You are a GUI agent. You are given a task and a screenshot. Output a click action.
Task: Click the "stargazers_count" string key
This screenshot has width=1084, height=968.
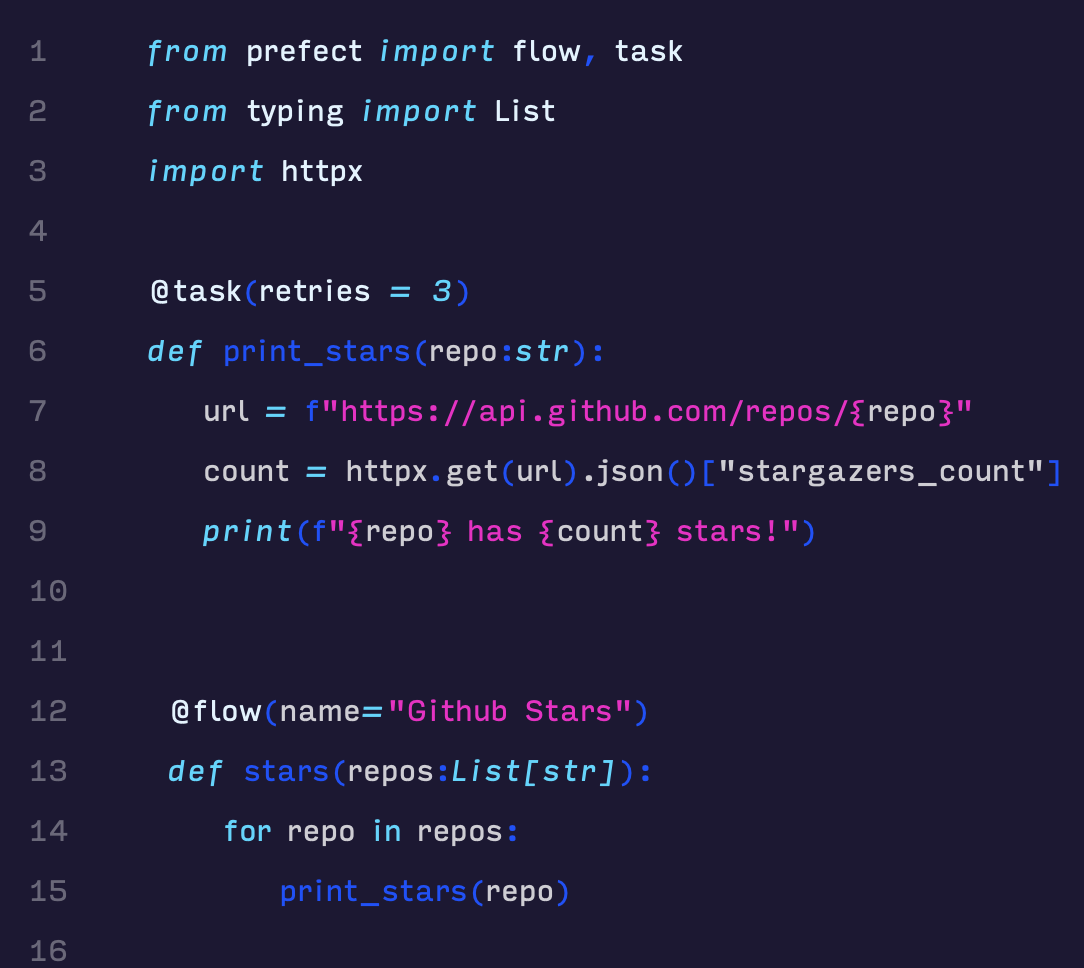click(x=881, y=472)
